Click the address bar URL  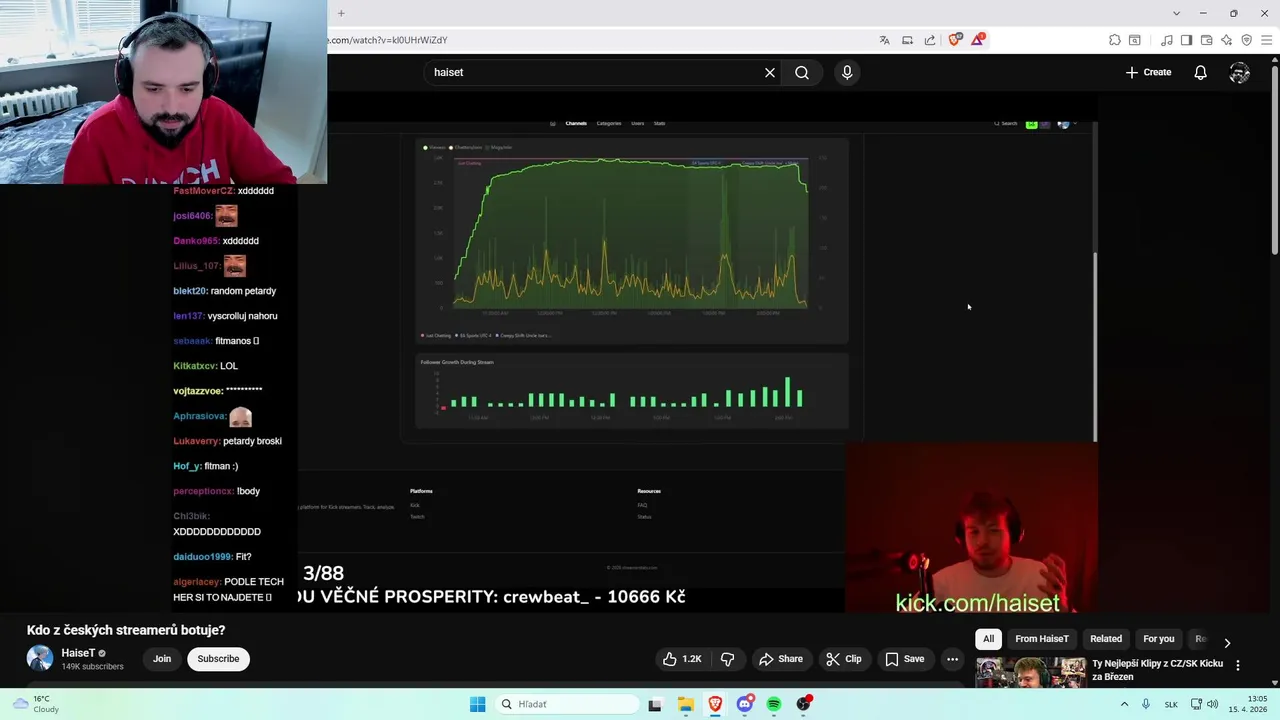tap(389, 40)
